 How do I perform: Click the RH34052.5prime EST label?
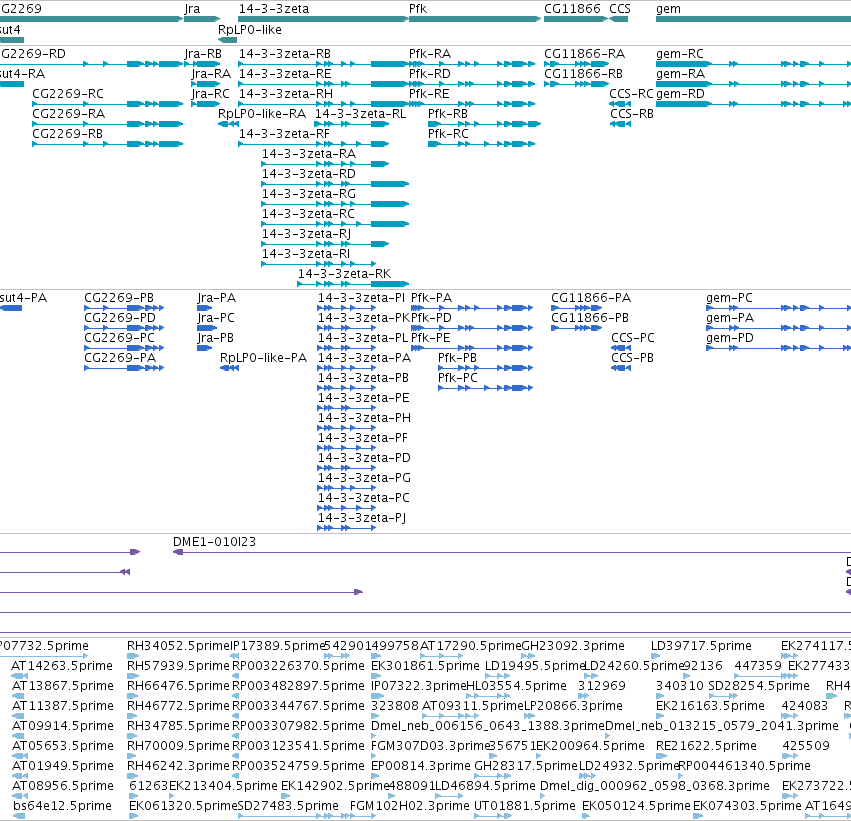[179, 646]
